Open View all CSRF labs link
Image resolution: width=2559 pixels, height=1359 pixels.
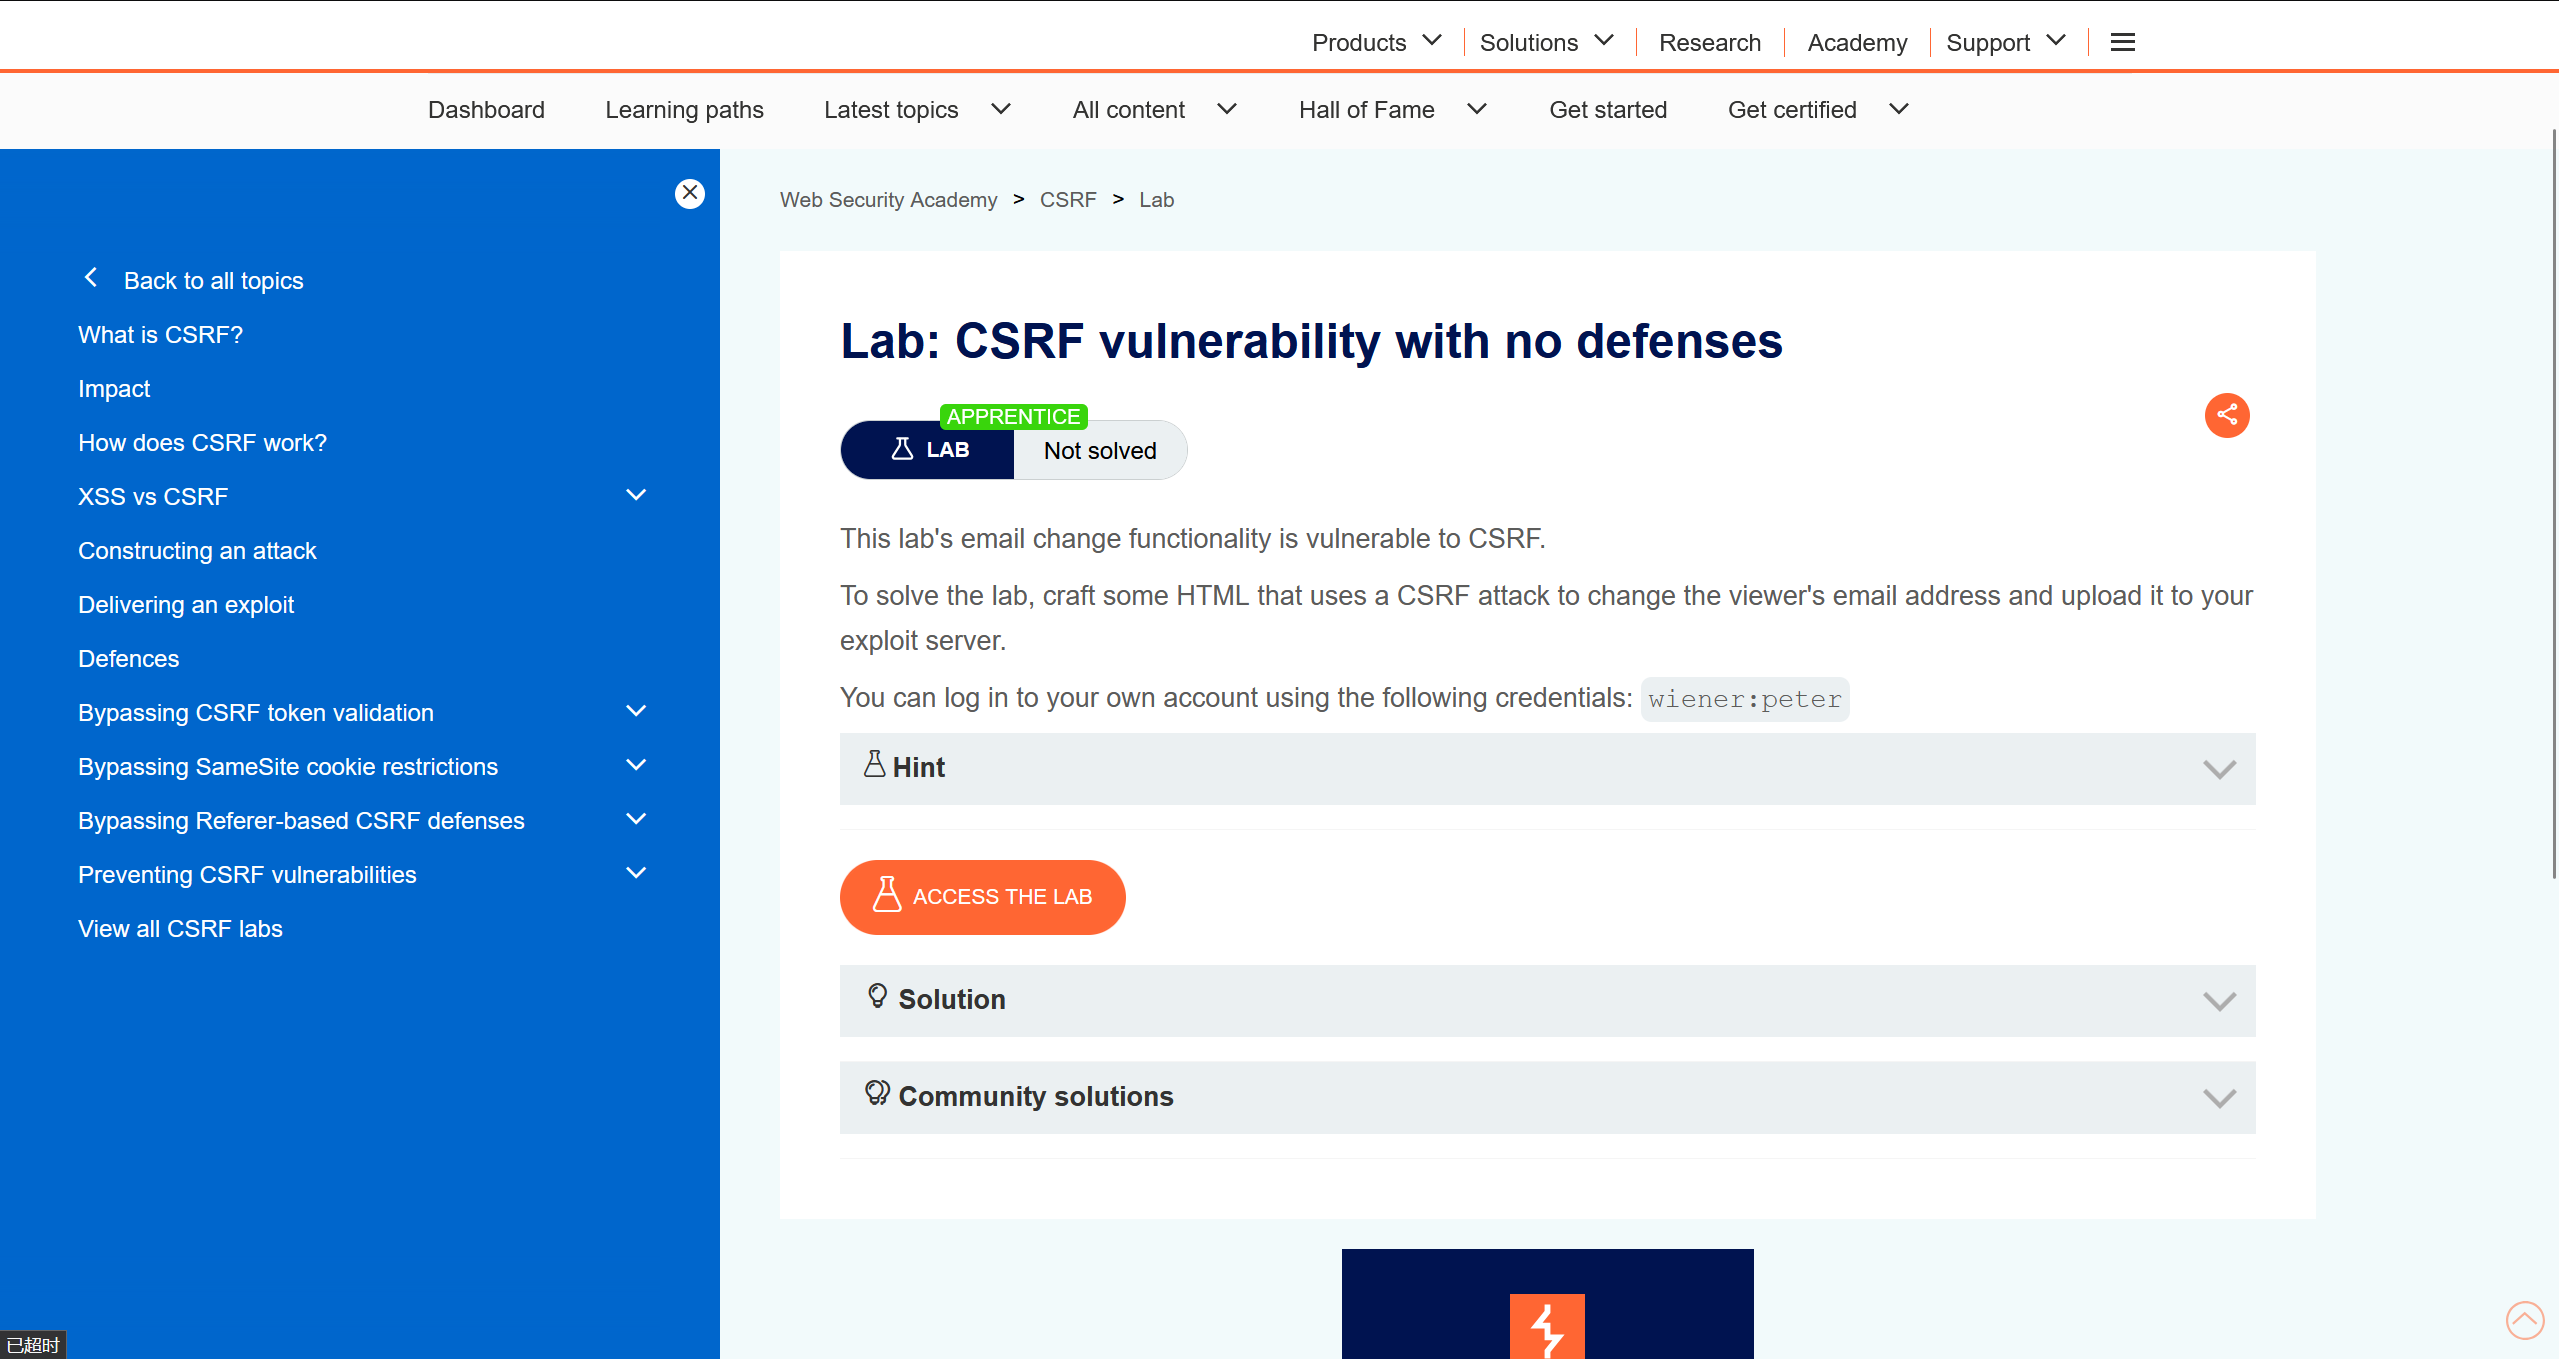point(180,929)
